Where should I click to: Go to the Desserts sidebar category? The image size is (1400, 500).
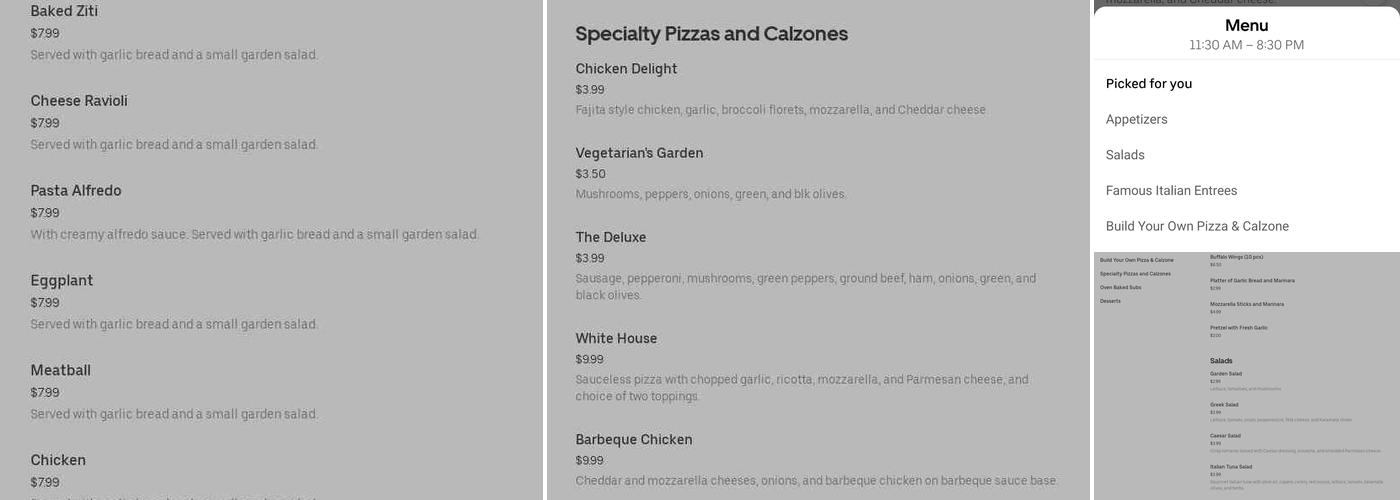(x=1110, y=301)
